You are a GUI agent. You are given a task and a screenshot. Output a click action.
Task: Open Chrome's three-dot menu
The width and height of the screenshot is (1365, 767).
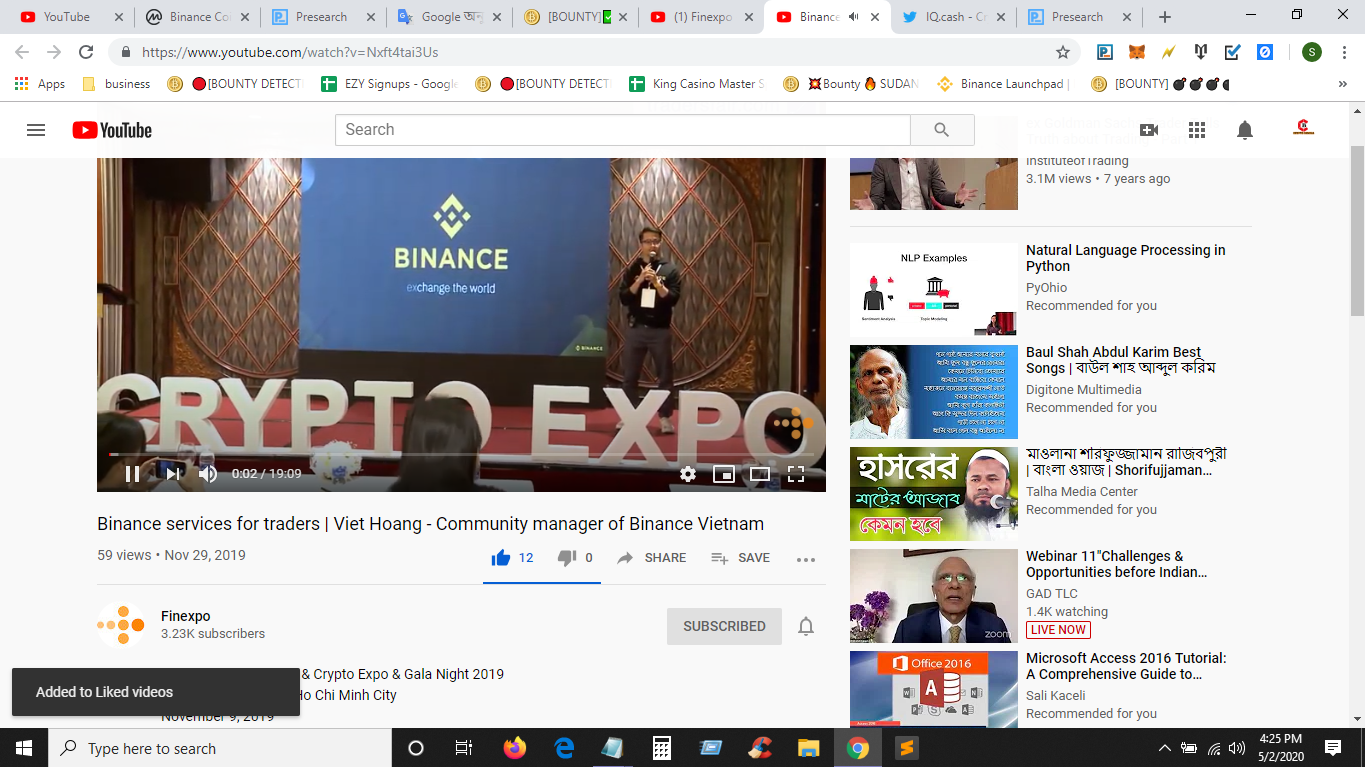(1344, 52)
